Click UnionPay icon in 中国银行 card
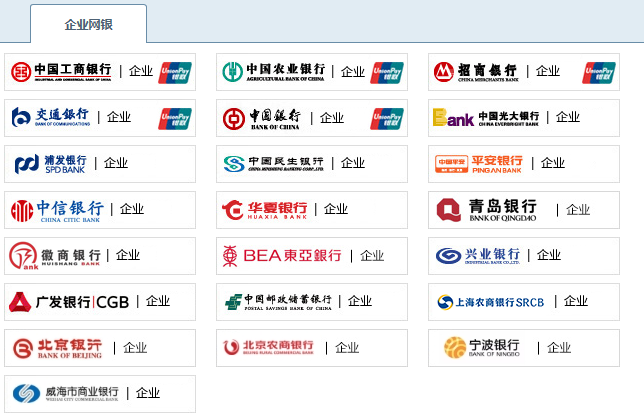 click(387, 119)
